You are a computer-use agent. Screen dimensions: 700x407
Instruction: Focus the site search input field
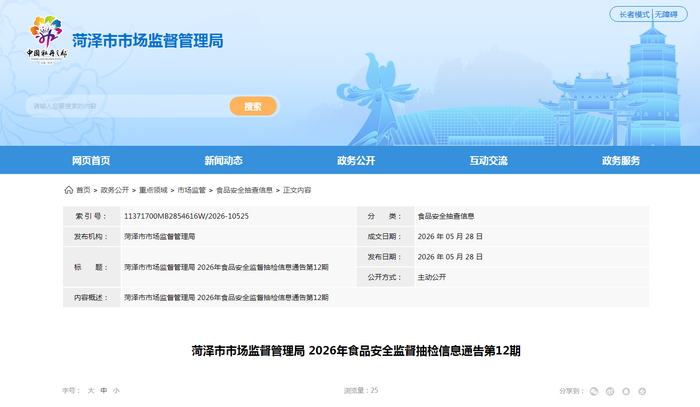pyautogui.click(x=127, y=106)
